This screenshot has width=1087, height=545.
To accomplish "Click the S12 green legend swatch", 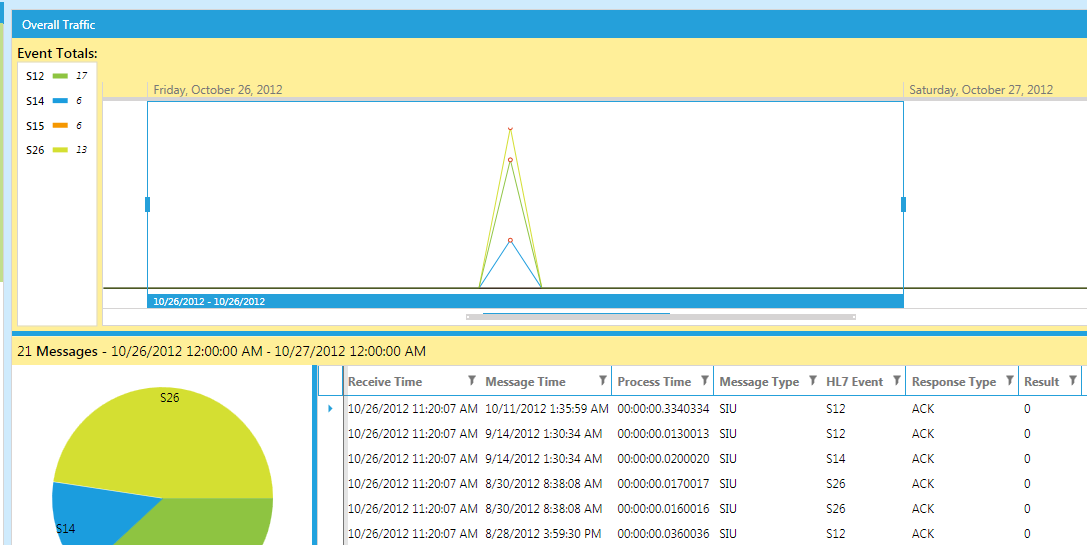I will (x=60, y=76).
